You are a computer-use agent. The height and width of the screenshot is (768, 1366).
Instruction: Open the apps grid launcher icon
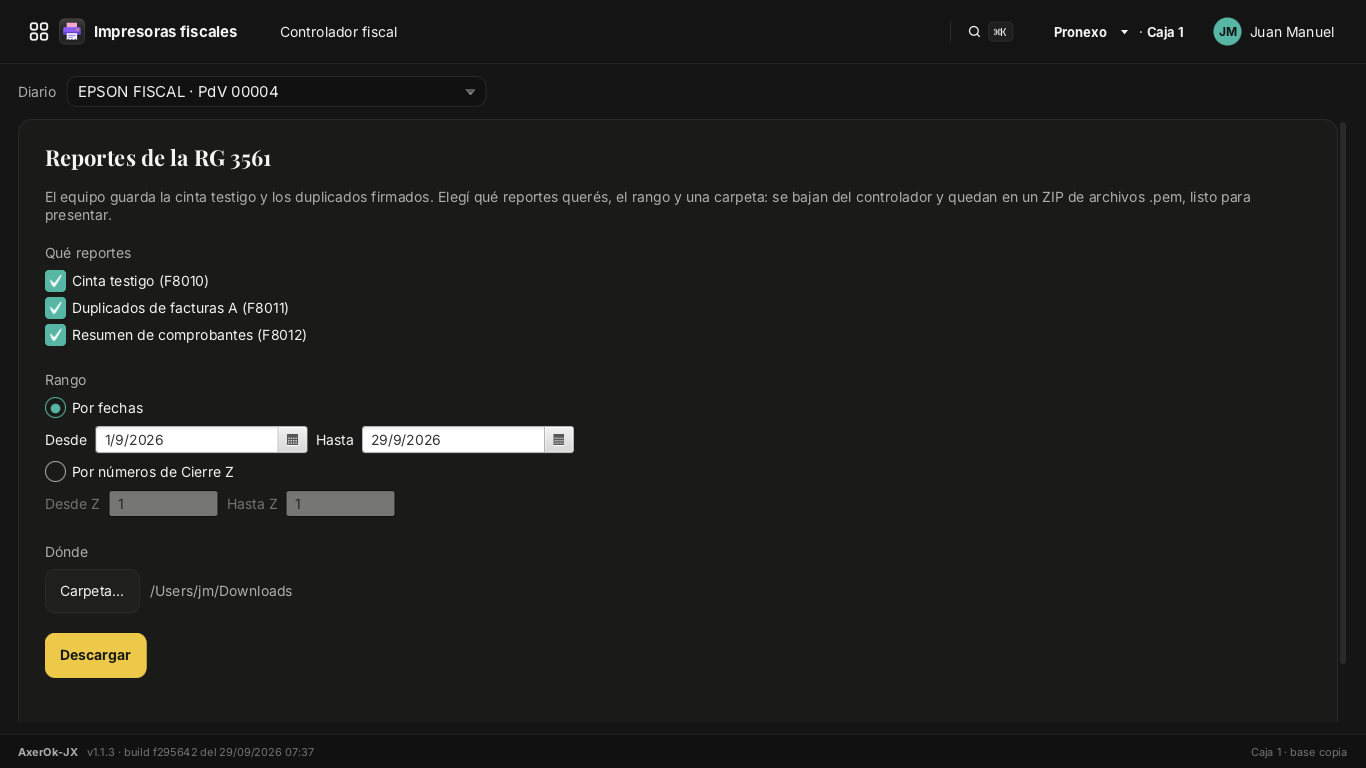click(x=39, y=32)
